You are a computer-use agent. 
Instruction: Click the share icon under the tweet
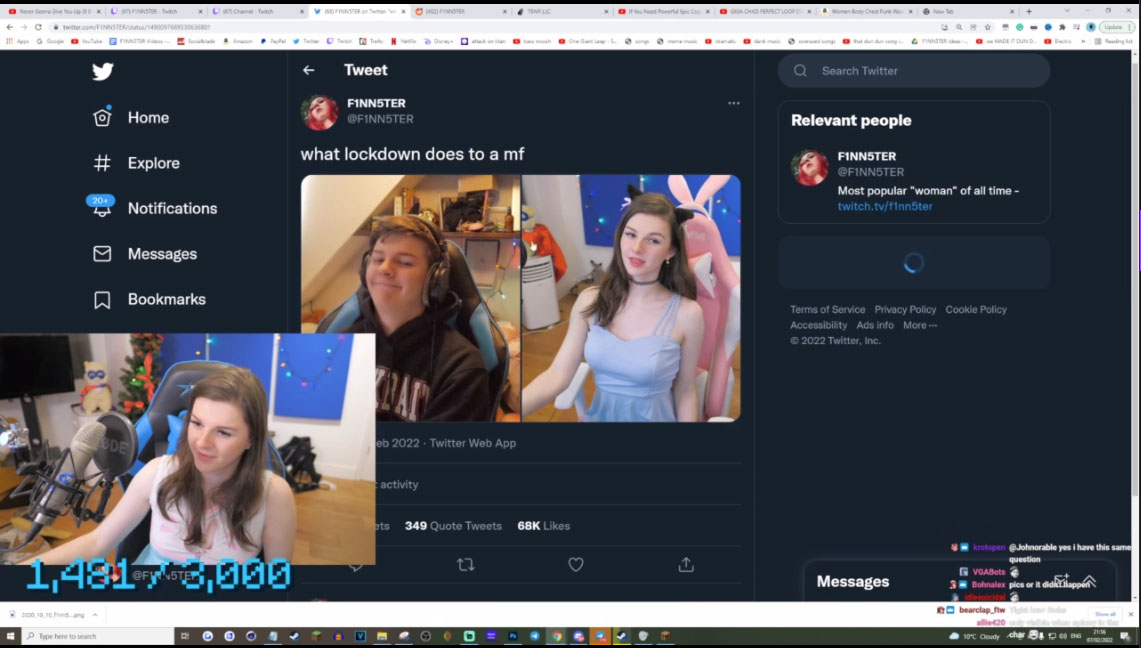685,564
